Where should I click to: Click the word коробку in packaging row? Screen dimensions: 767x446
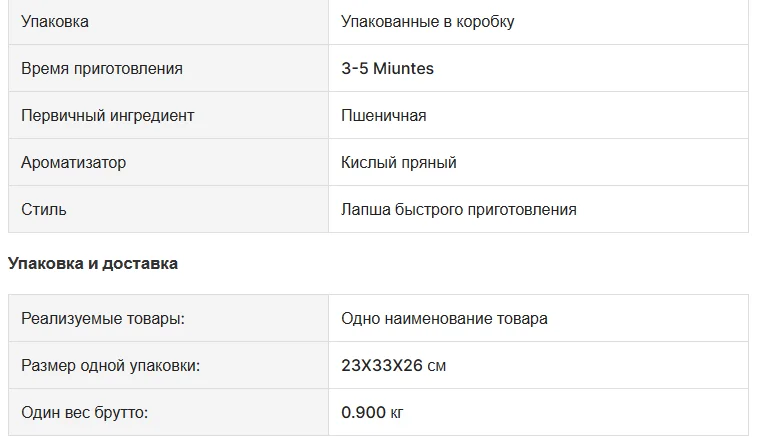pyautogui.click(x=485, y=22)
